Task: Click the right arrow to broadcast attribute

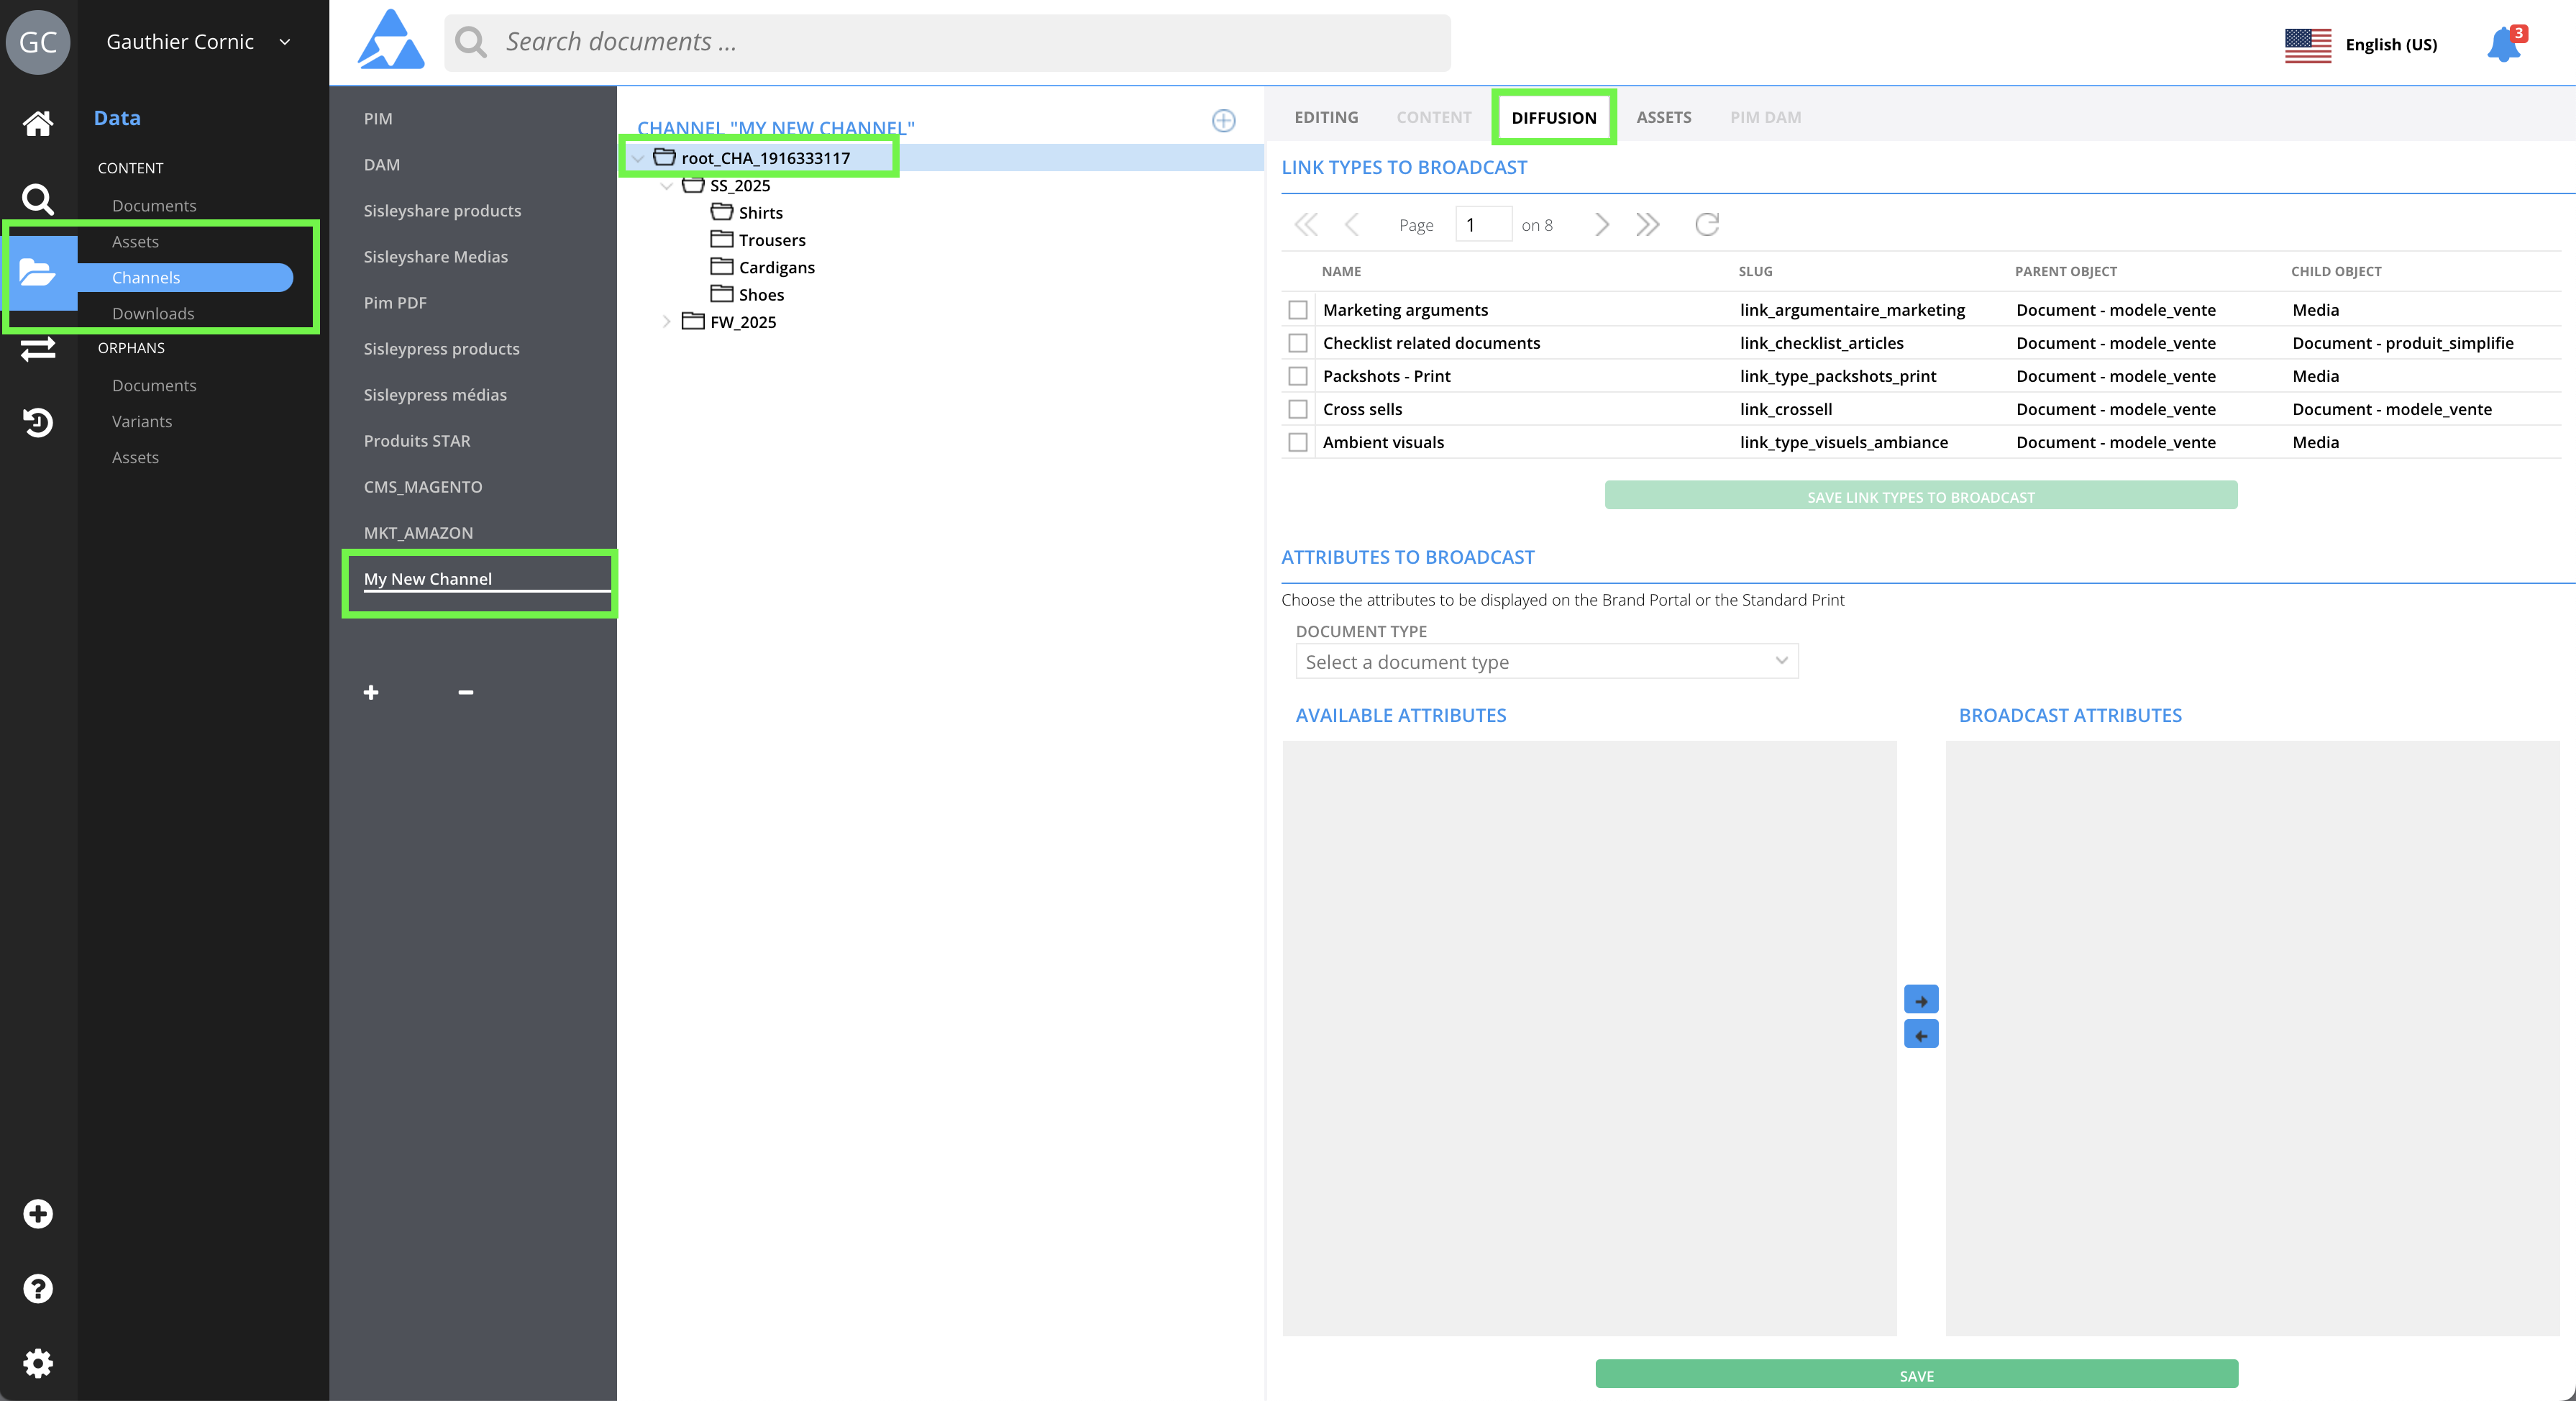Action: (1920, 999)
